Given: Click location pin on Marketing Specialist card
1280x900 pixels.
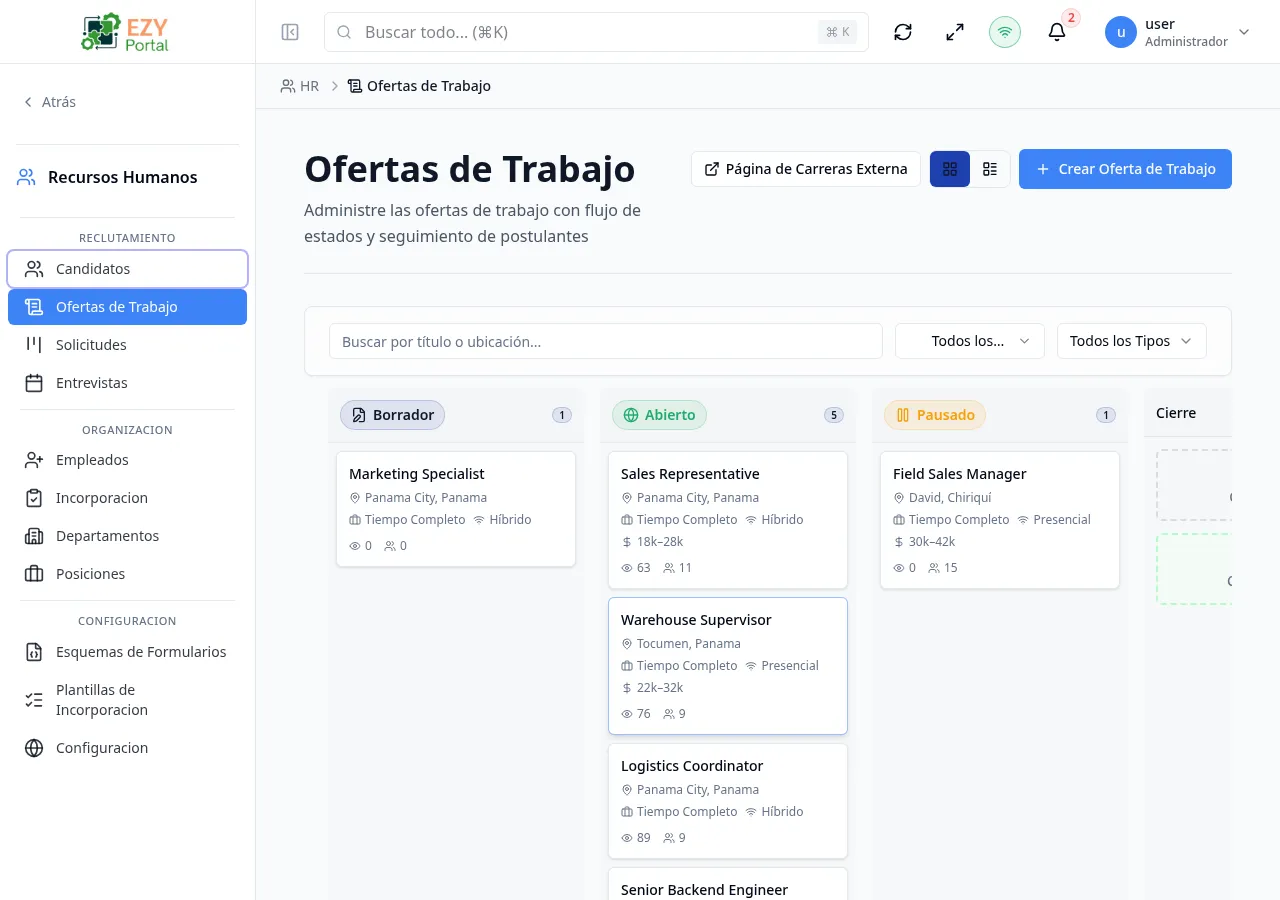Looking at the screenshot, I should (x=355, y=498).
